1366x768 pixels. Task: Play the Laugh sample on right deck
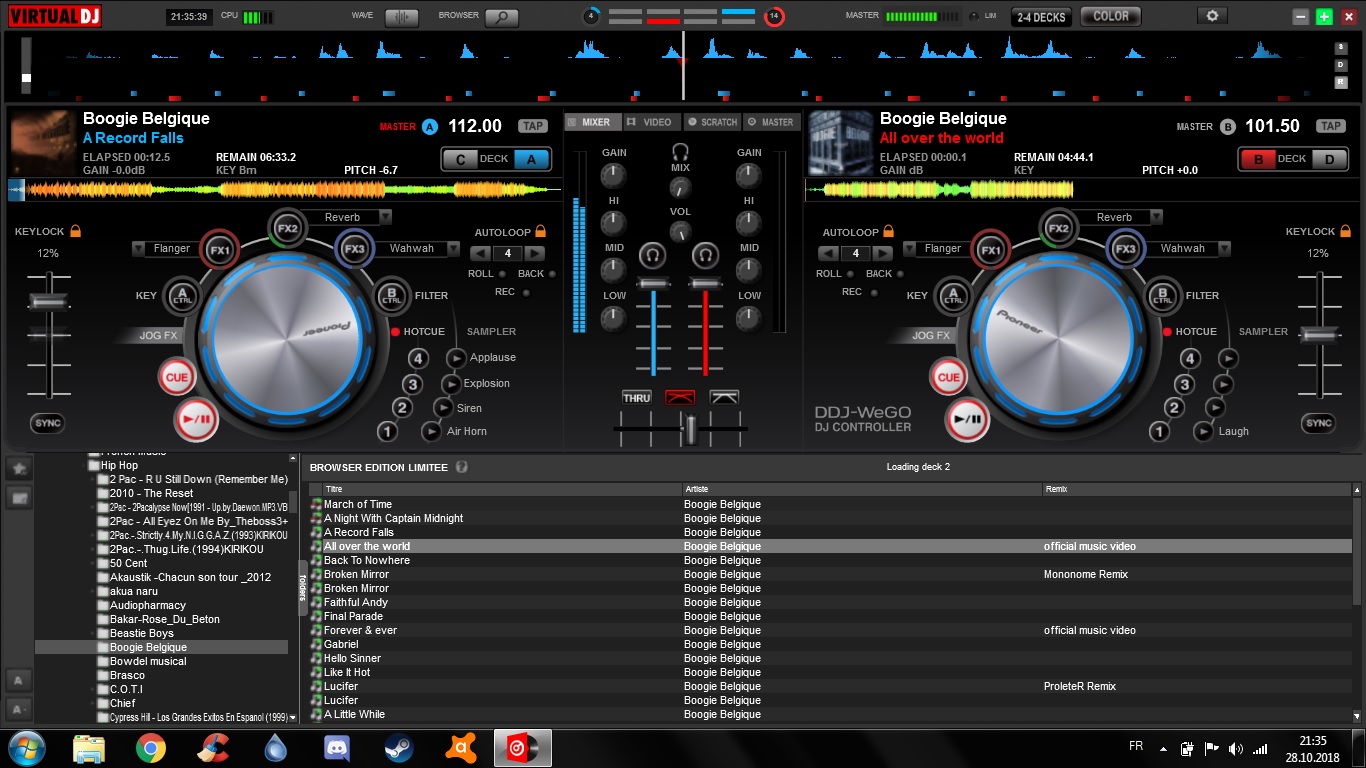(x=1204, y=431)
